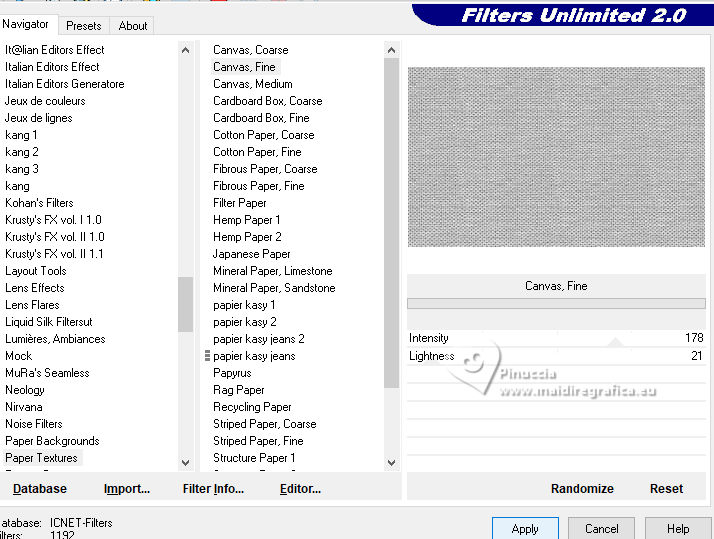The image size is (714, 539).
Task: Open Filter Info...
Action: (x=213, y=488)
